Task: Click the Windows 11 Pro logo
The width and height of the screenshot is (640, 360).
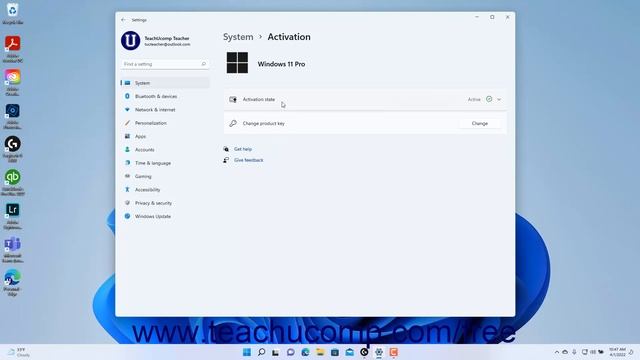Action: 237,63
